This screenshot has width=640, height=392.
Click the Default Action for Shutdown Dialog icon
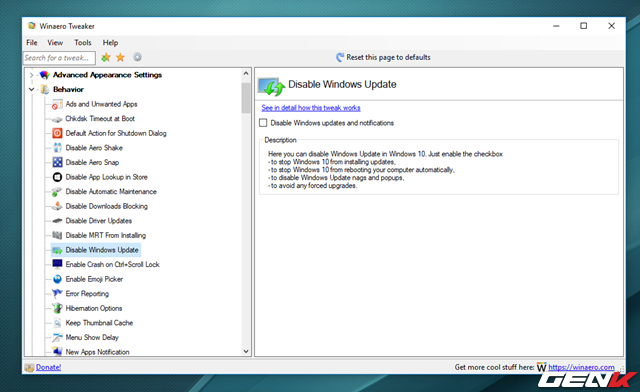57,134
